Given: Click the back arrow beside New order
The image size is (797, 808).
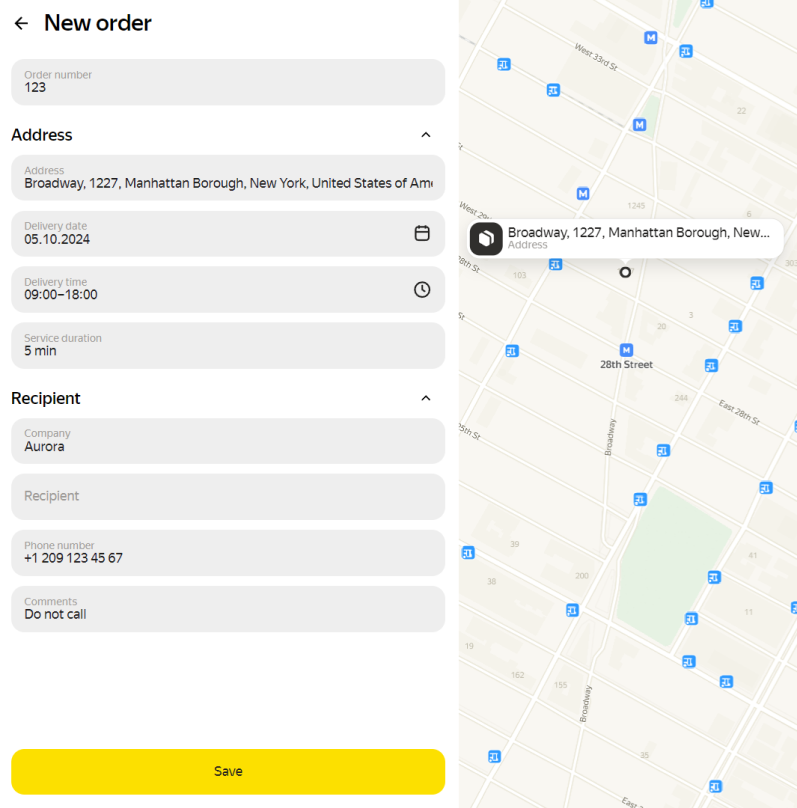Looking at the screenshot, I should tap(21, 23).
